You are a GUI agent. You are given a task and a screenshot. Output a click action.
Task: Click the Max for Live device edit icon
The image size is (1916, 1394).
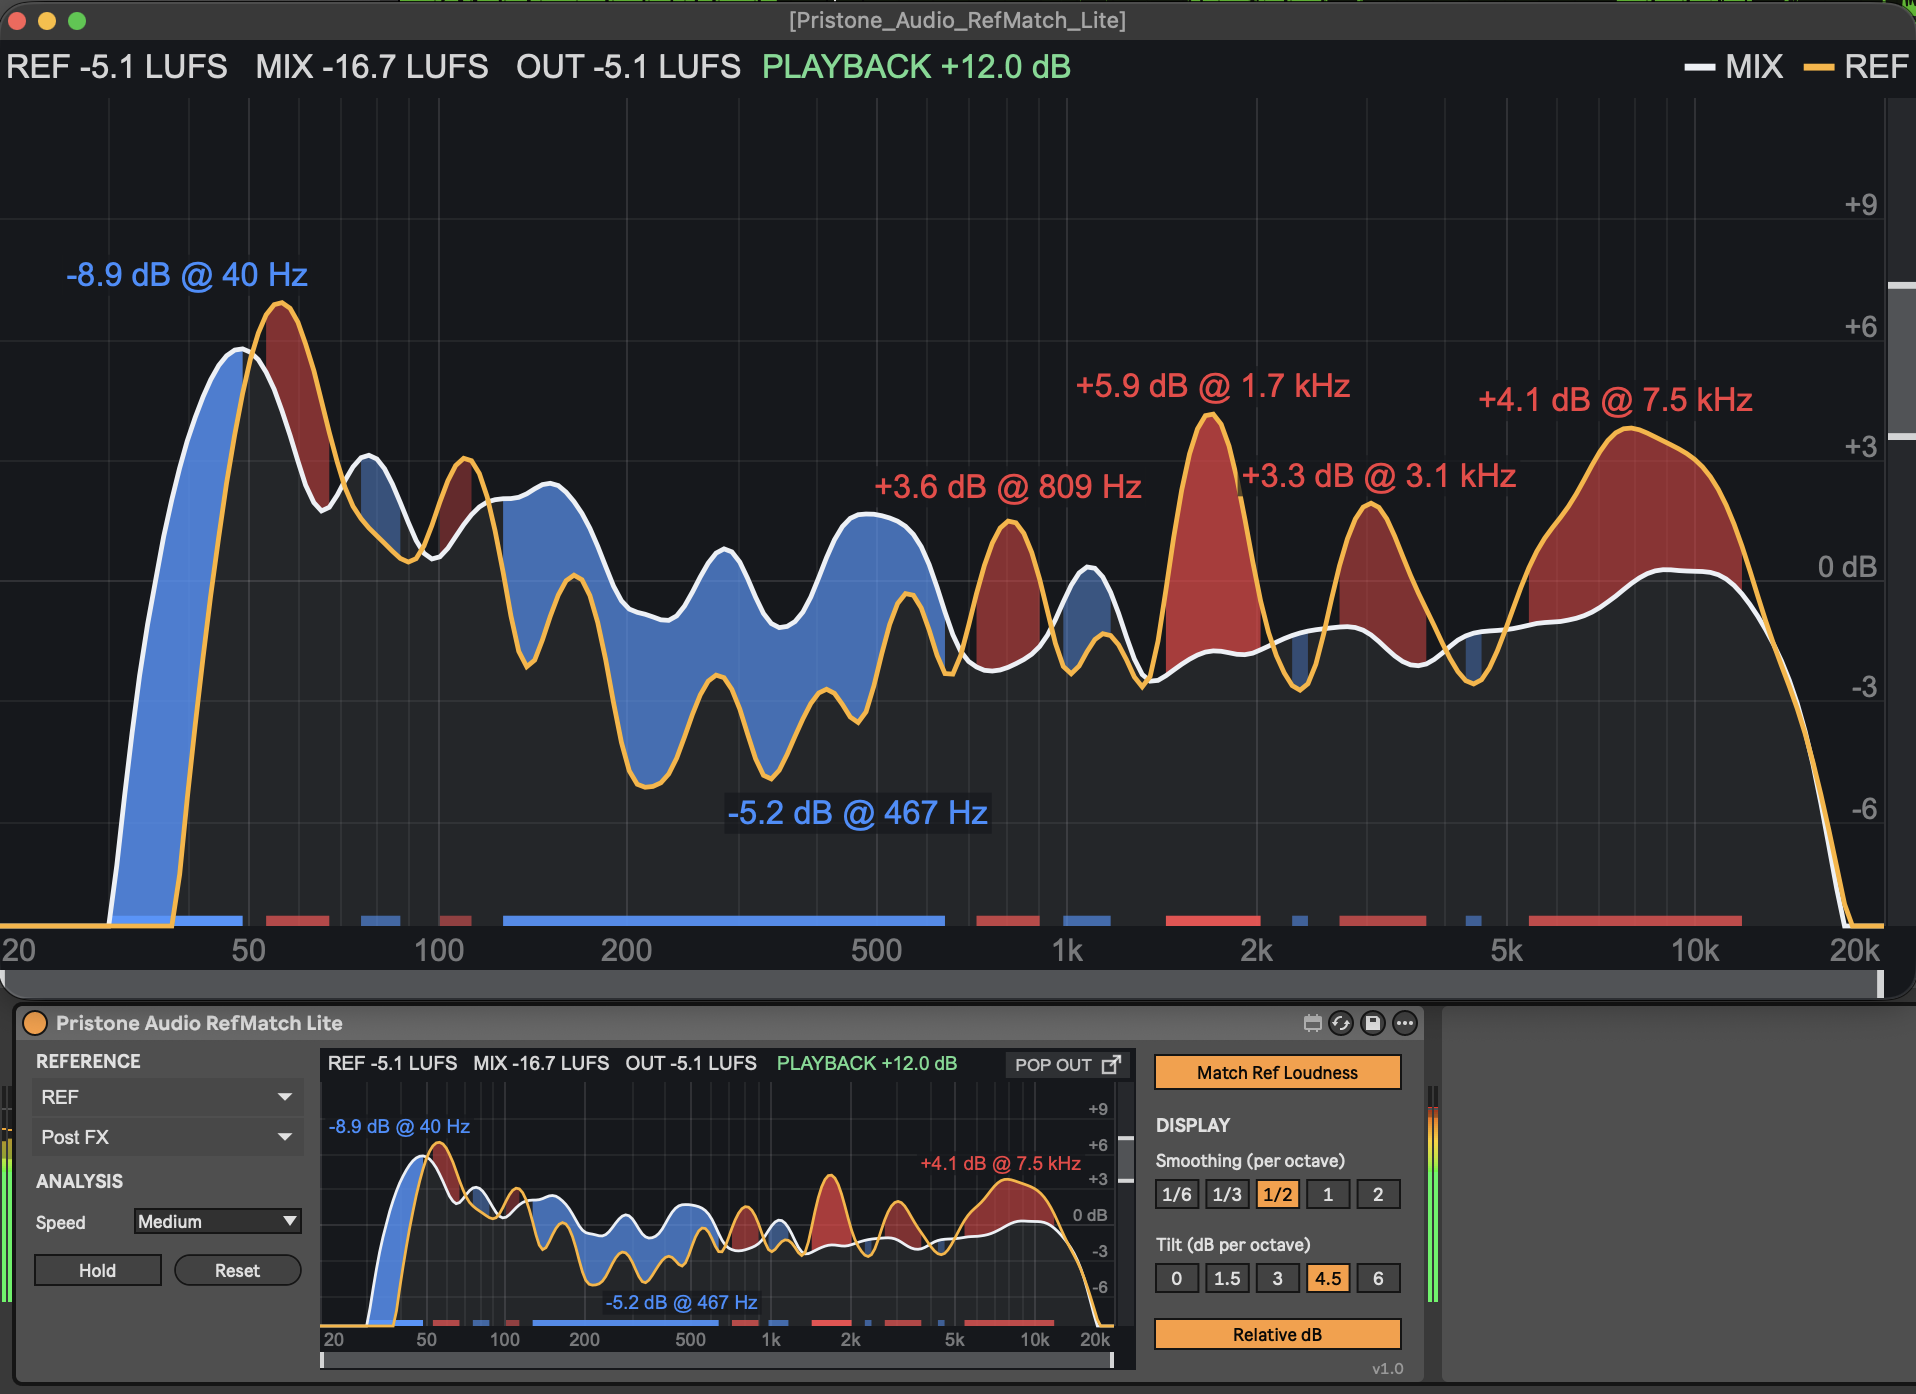pyautogui.click(x=1312, y=1023)
